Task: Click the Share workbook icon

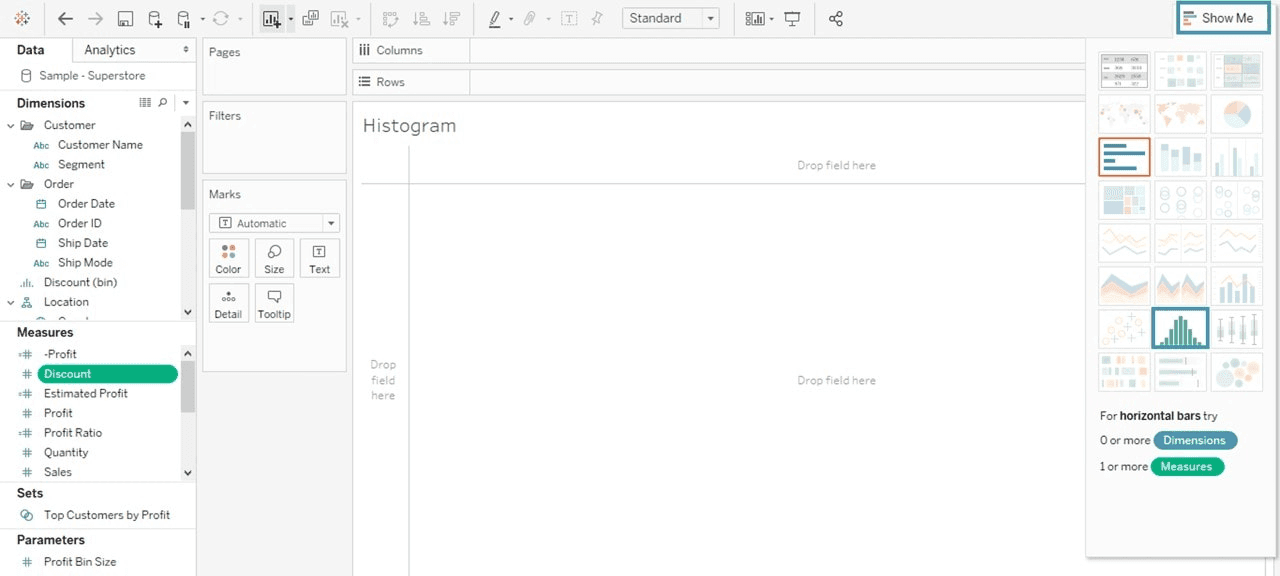Action: (836, 19)
